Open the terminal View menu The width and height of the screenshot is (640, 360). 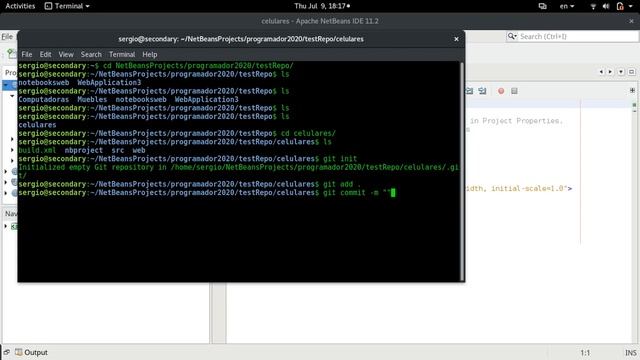pyautogui.click(x=66, y=54)
